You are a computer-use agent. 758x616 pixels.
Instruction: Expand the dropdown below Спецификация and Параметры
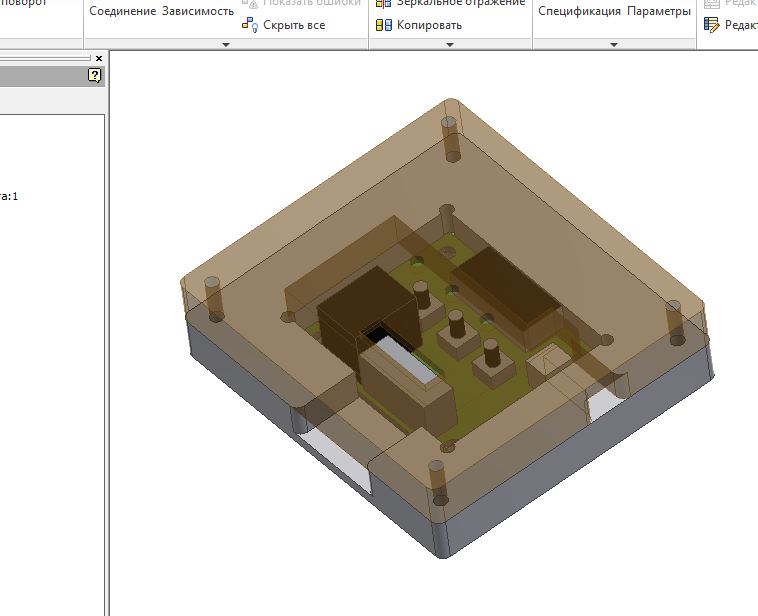(614, 44)
